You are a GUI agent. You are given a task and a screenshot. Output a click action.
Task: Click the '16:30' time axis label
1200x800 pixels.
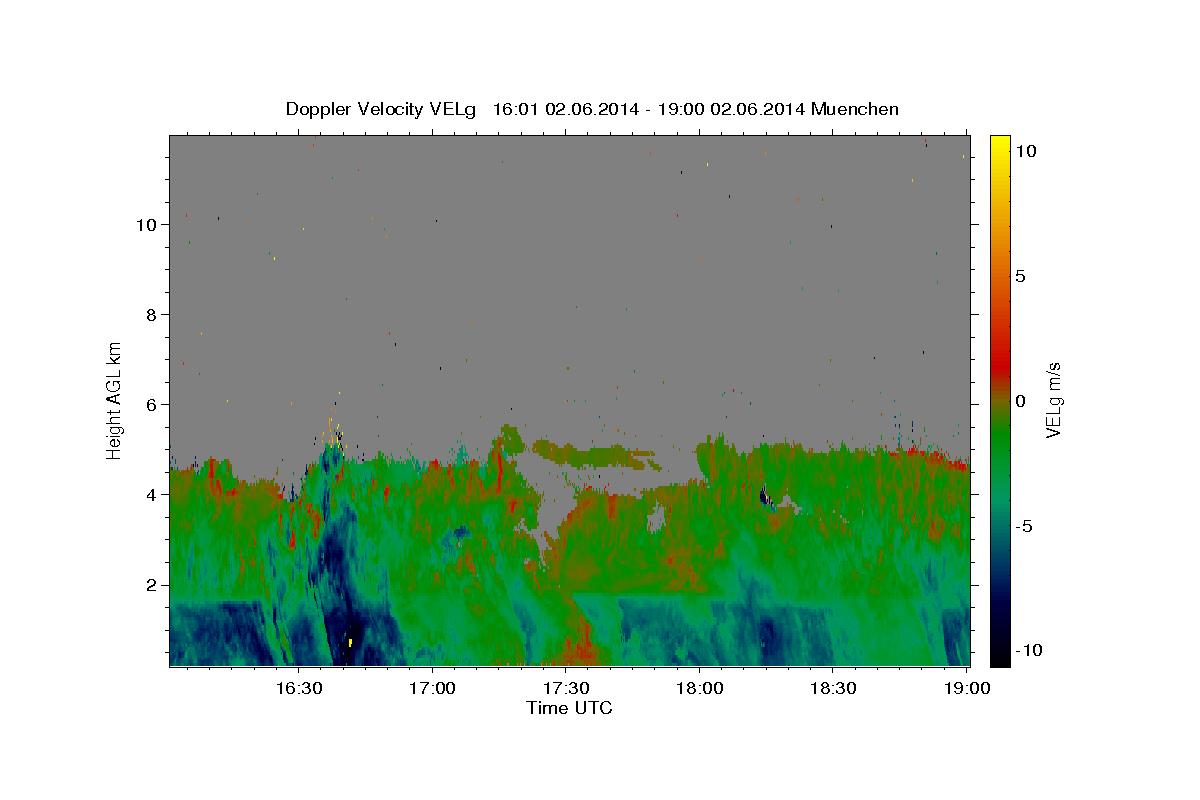[298, 688]
